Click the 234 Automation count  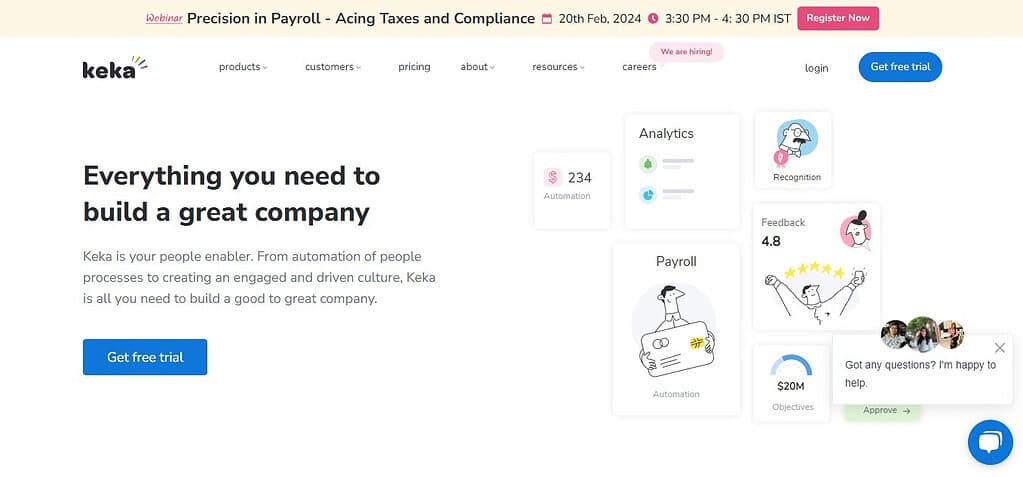(x=579, y=177)
